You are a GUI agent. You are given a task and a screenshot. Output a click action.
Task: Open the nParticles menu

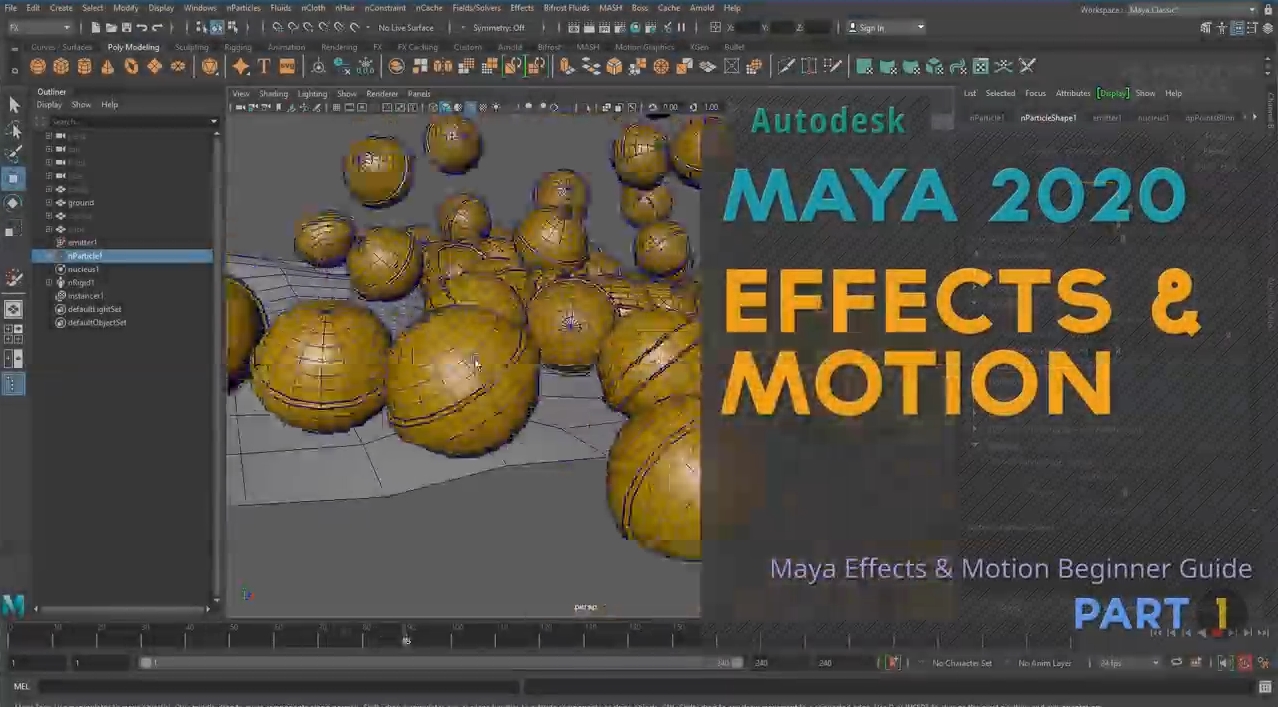243,8
